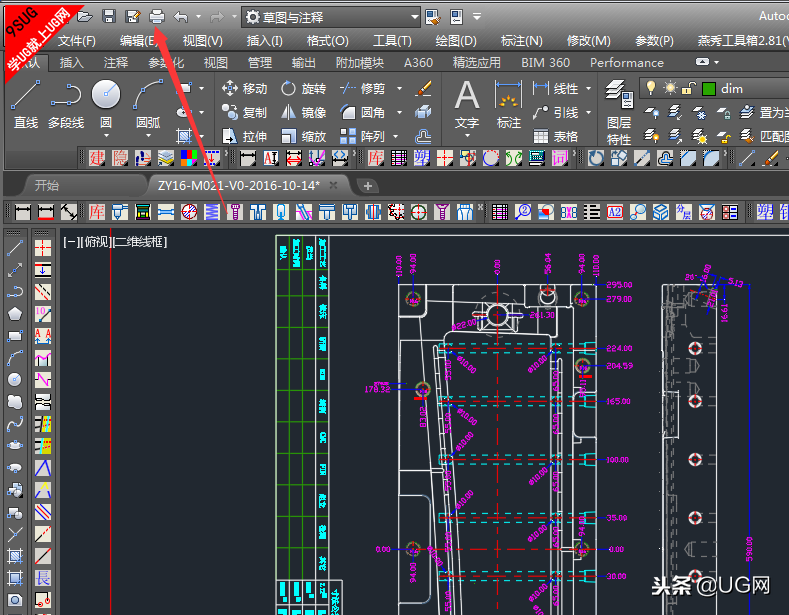Switch to the 管理 ribbon tab
789x615 pixels.
tap(260, 62)
